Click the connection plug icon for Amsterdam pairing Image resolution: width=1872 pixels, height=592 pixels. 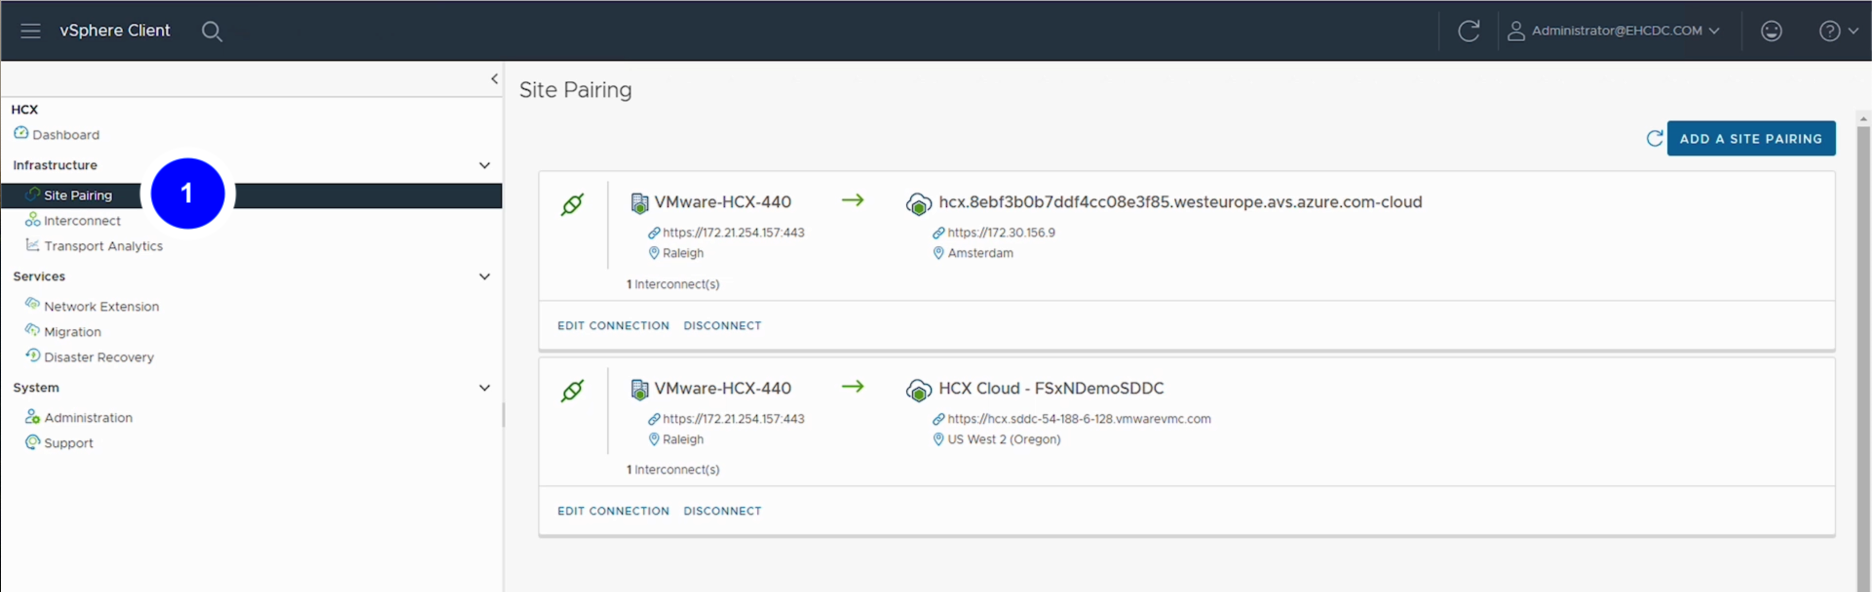[572, 205]
